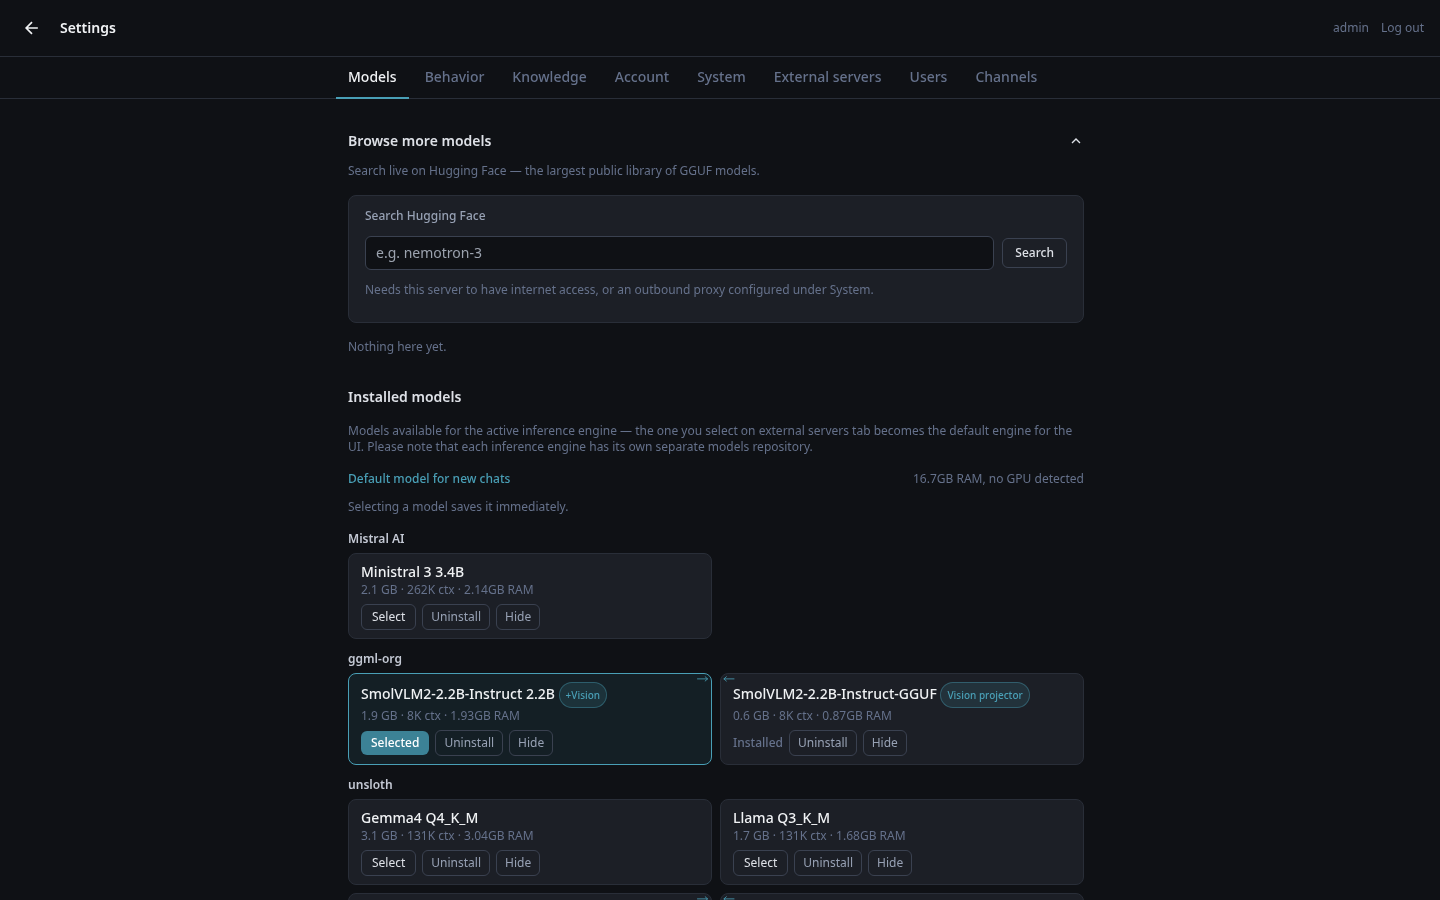This screenshot has width=1440, height=900.
Task: Click the admin username link
Action: (x=1350, y=28)
